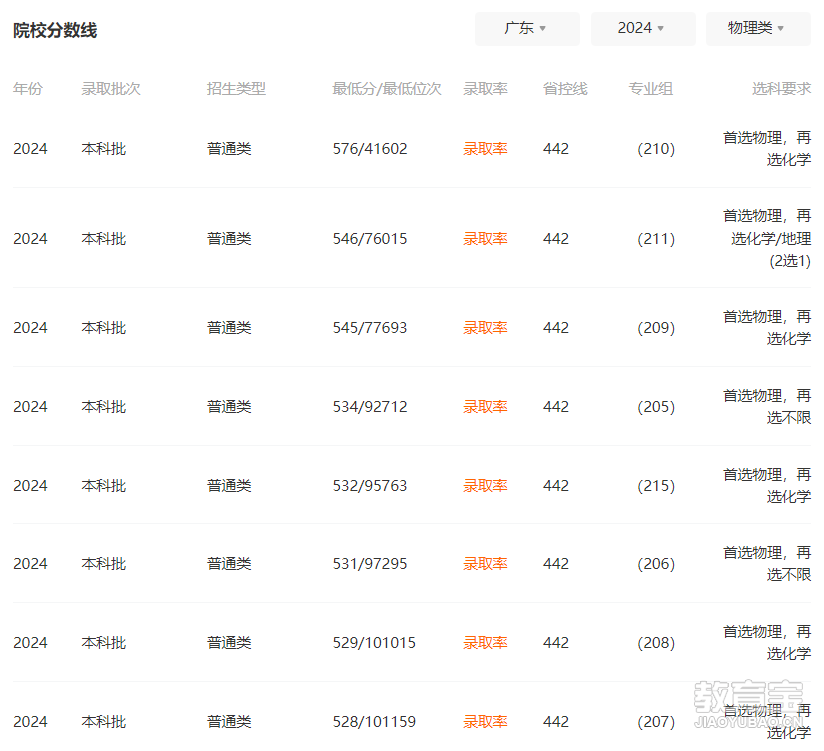This screenshot has width=824, height=751.
Task: Select the score cell 528/101159
Action: (x=374, y=722)
